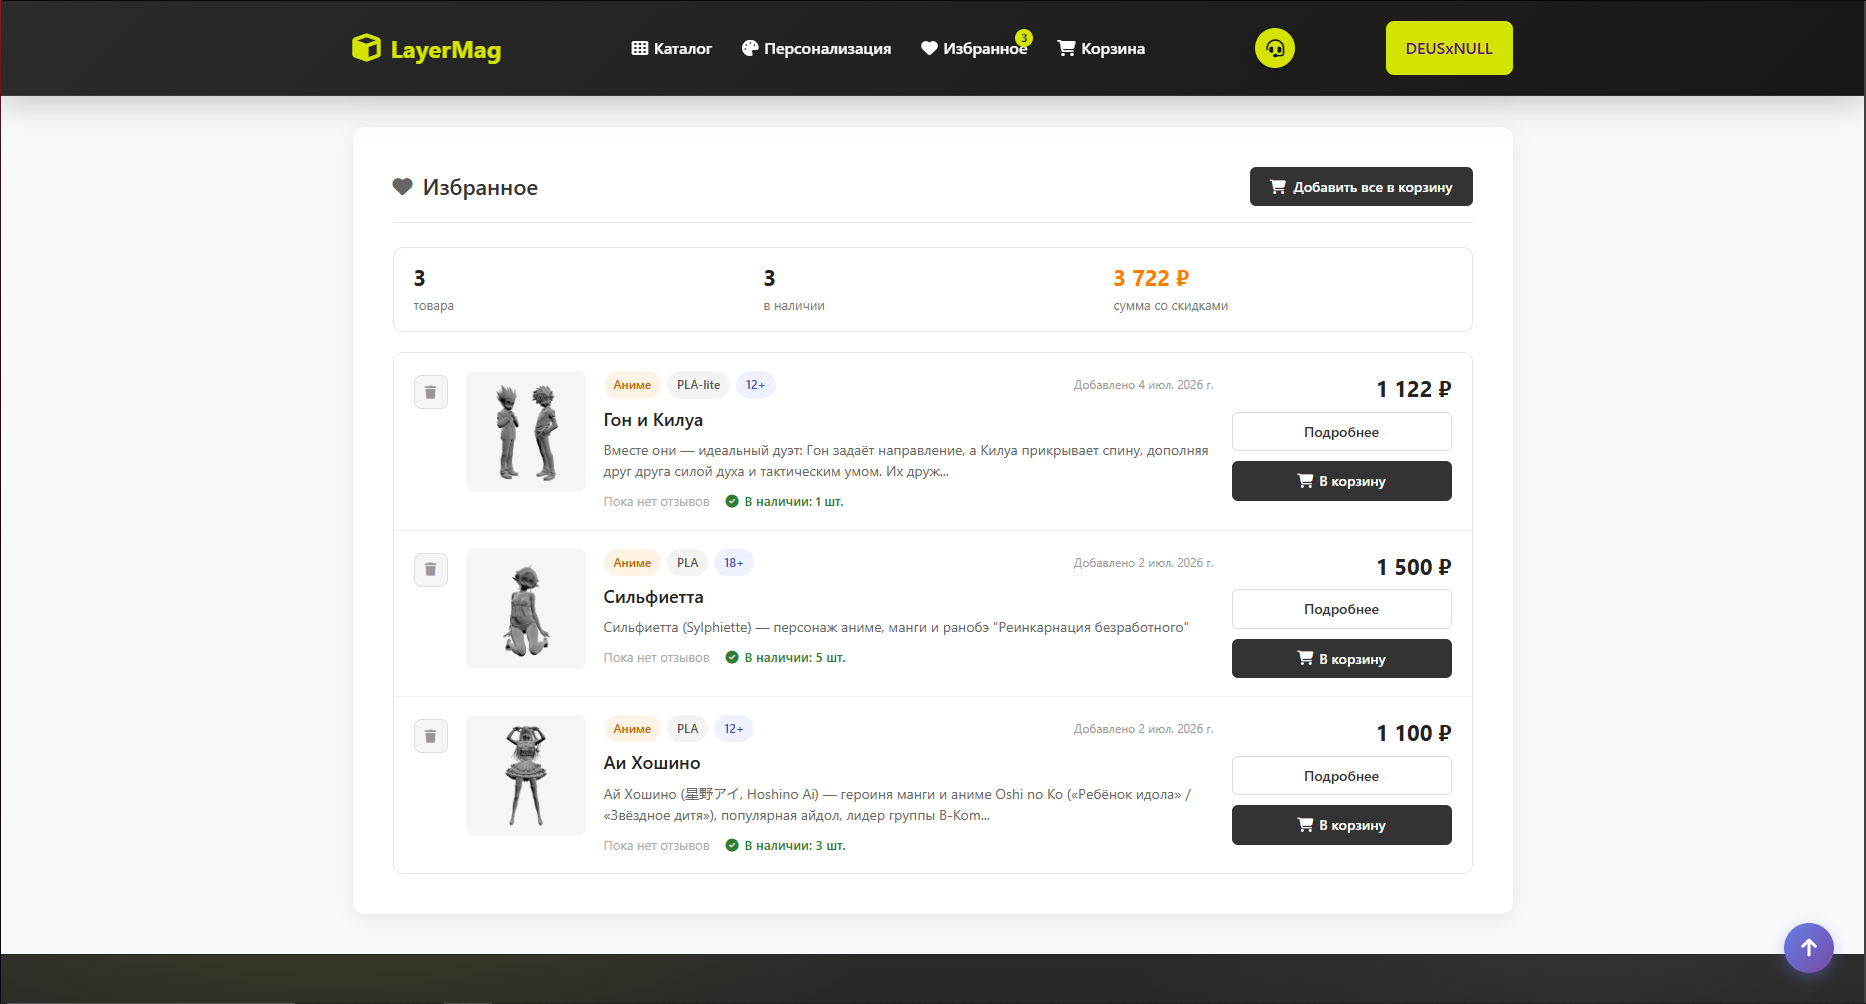Image resolution: width=1866 pixels, height=1004 pixels.
Task: Click the PLA-lite material tag
Action: click(698, 385)
